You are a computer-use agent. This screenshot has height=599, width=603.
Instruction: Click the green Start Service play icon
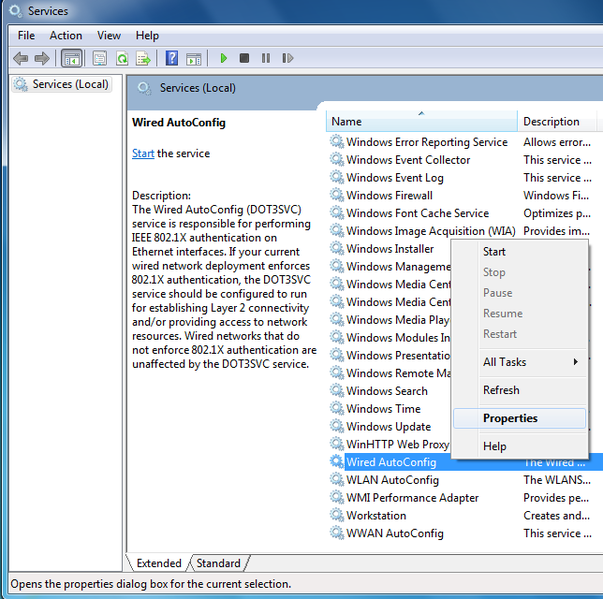[x=223, y=58]
